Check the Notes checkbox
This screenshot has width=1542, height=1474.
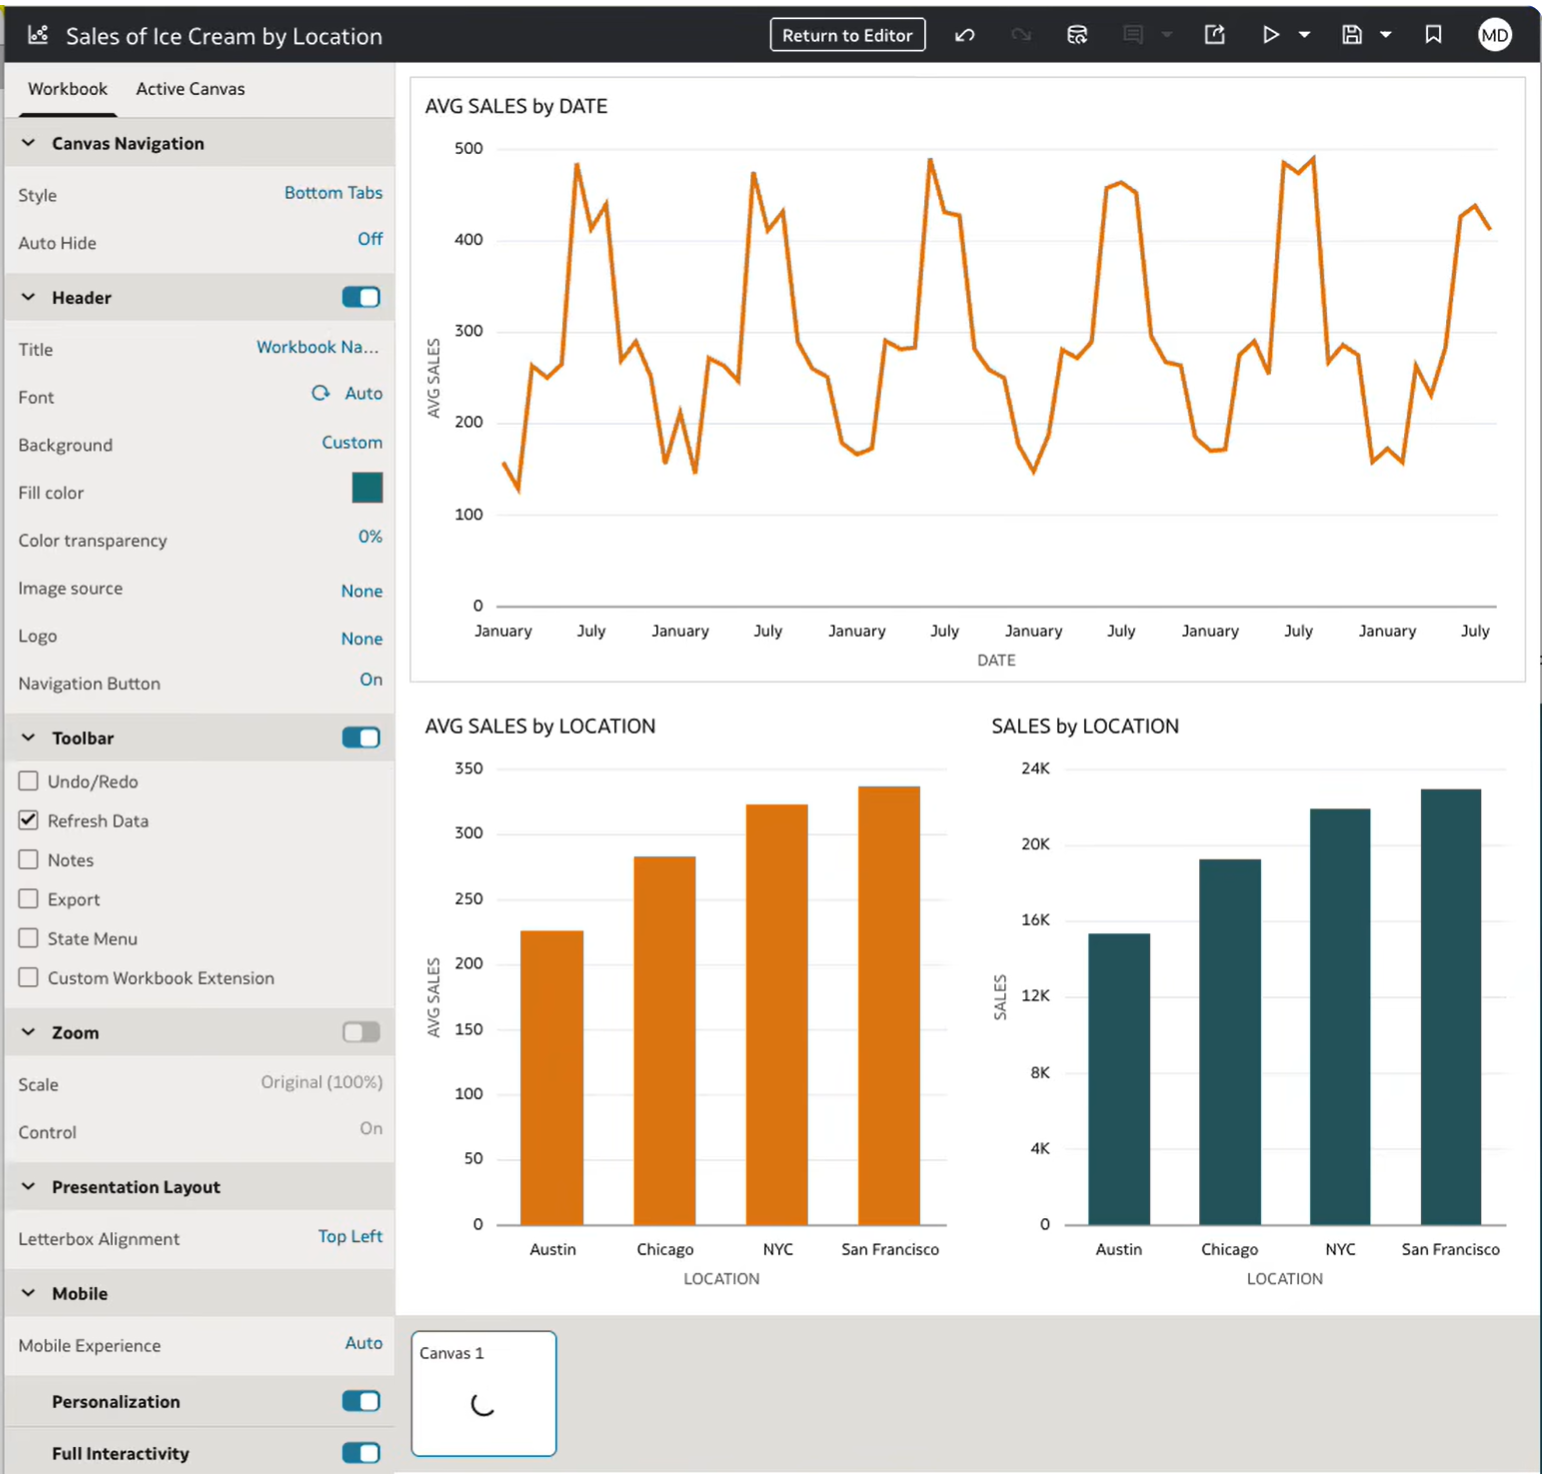click(x=28, y=859)
